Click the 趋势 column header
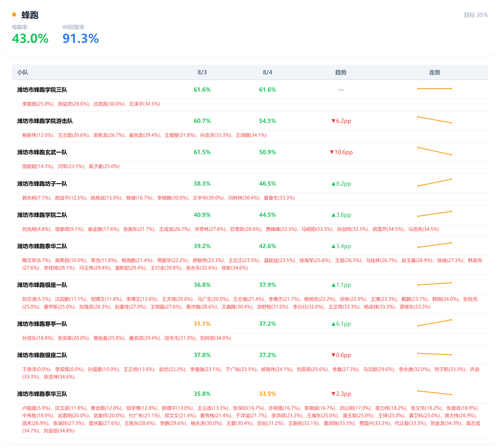Screen dimensions: 500x448 point(341,72)
